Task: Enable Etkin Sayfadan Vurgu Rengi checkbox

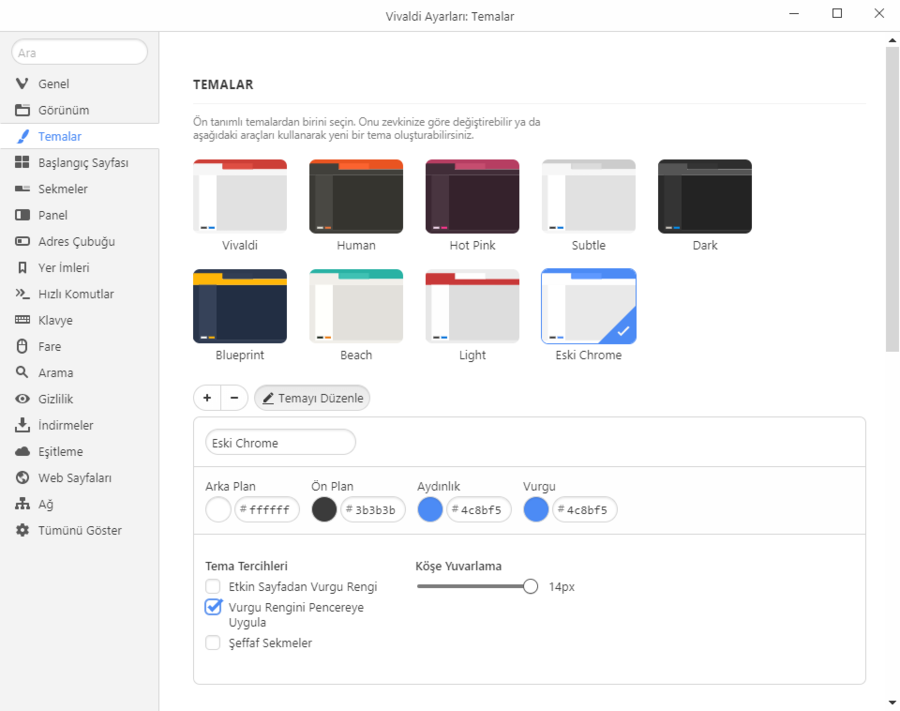Action: [x=213, y=587]
